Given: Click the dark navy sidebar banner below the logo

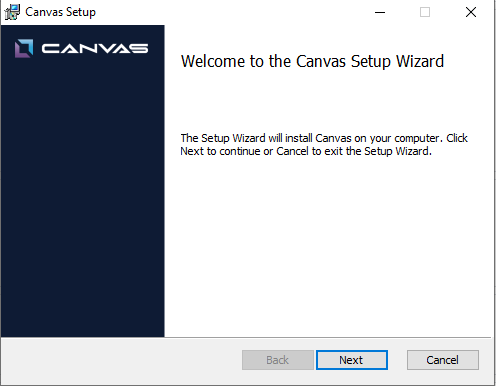Looking at the screenshot, I should tap(83, 200).
